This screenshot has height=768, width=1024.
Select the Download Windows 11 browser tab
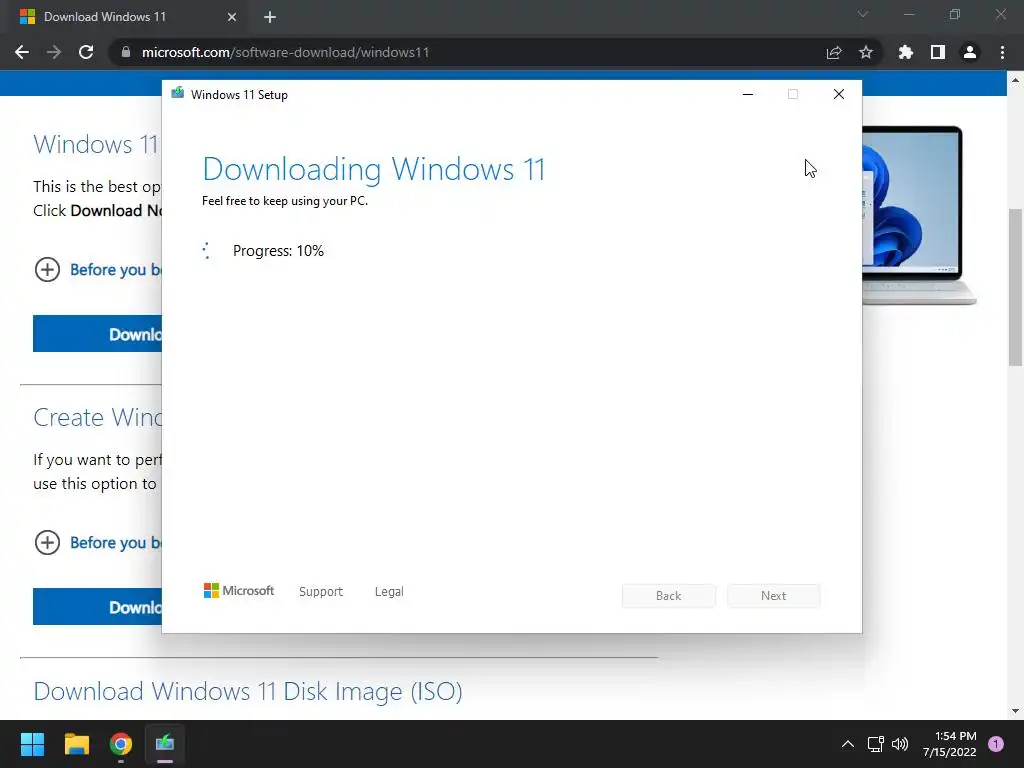[x=127, y=17]
